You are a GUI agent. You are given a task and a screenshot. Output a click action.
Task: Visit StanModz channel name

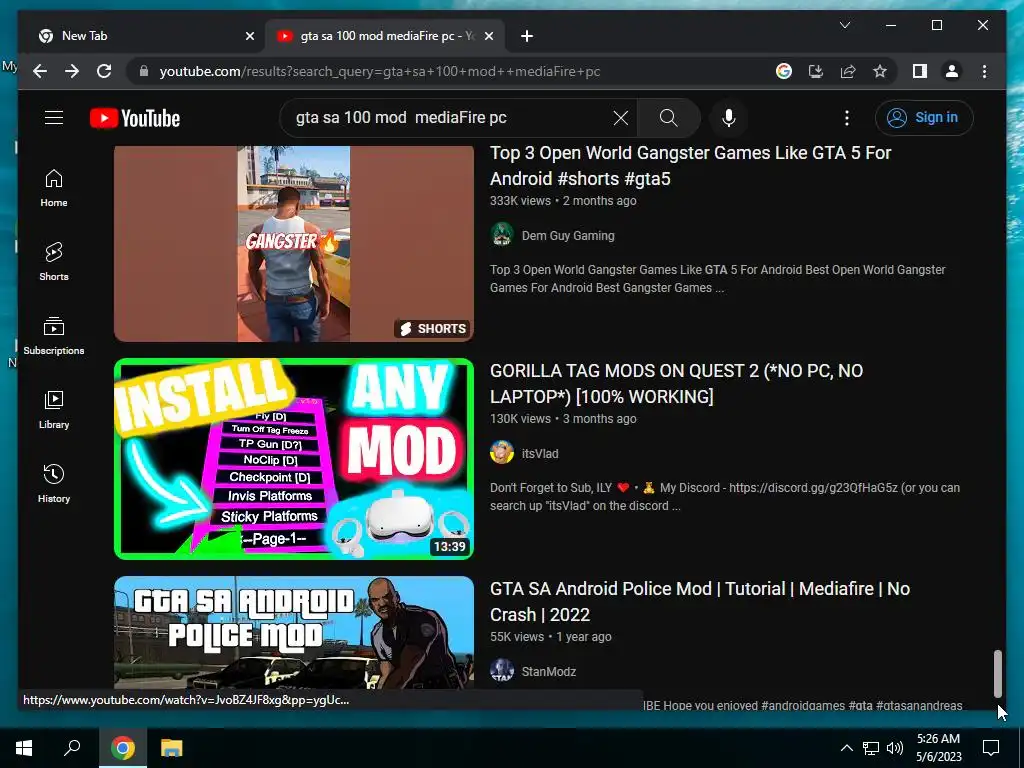(549, 671)
